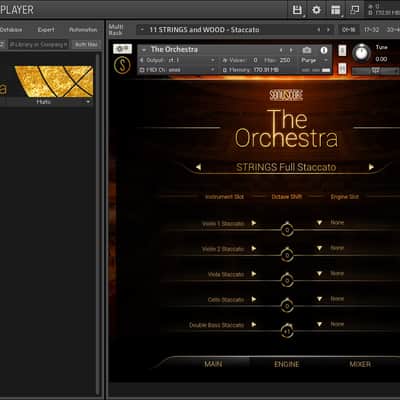Load next multi preset arrow

point(328,30)
